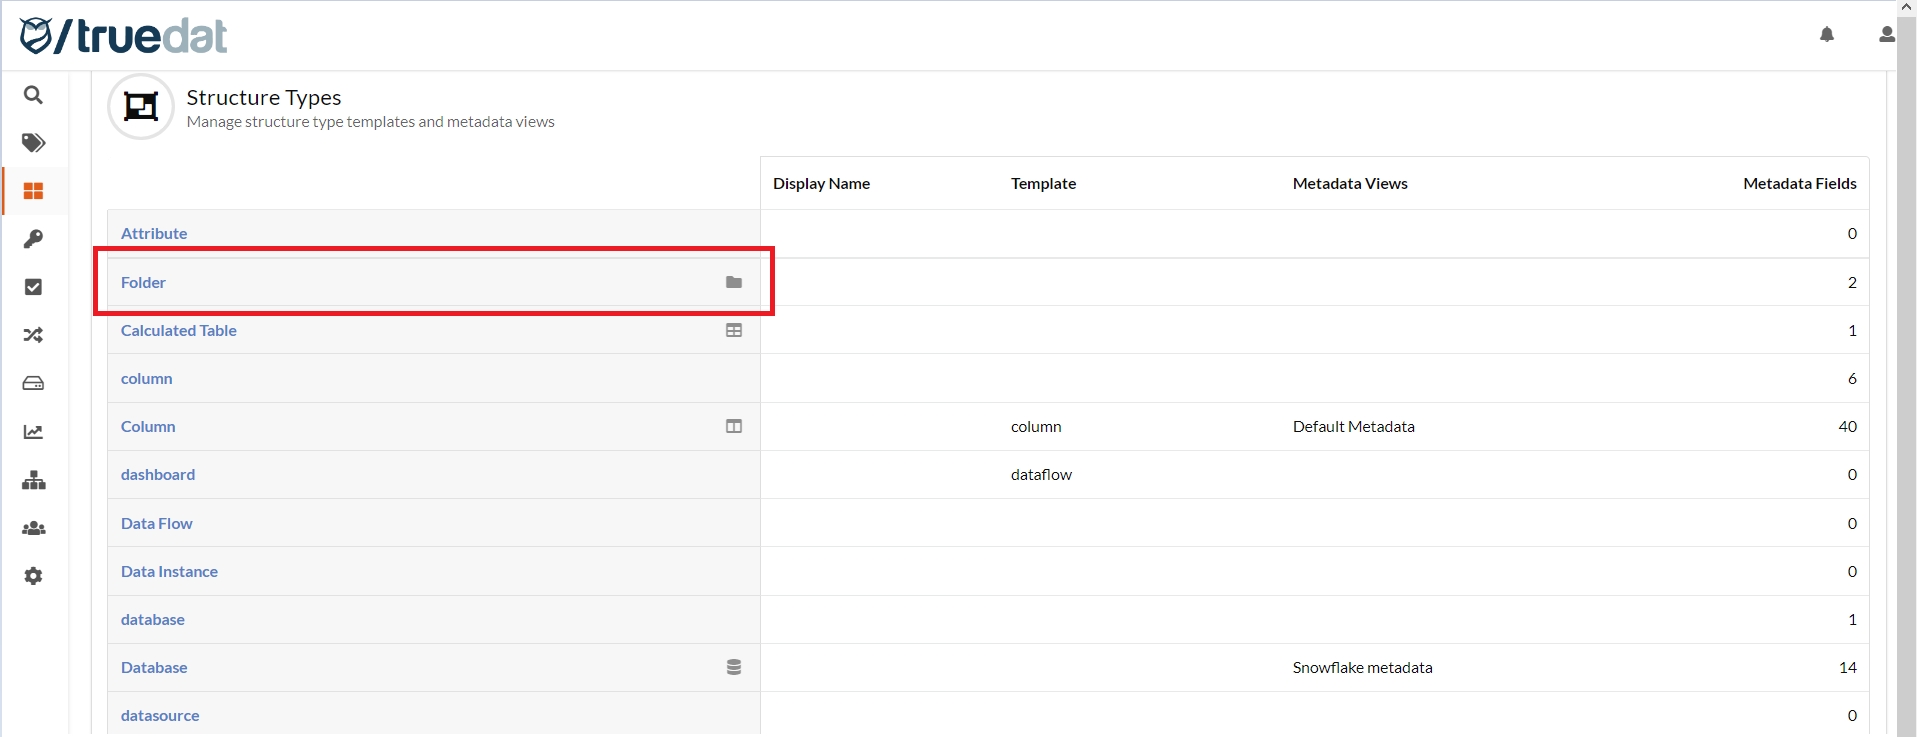Click the Data Flow structure type link
The height and width of the screenshot is (737, 1917).
[x=157, y=524]
